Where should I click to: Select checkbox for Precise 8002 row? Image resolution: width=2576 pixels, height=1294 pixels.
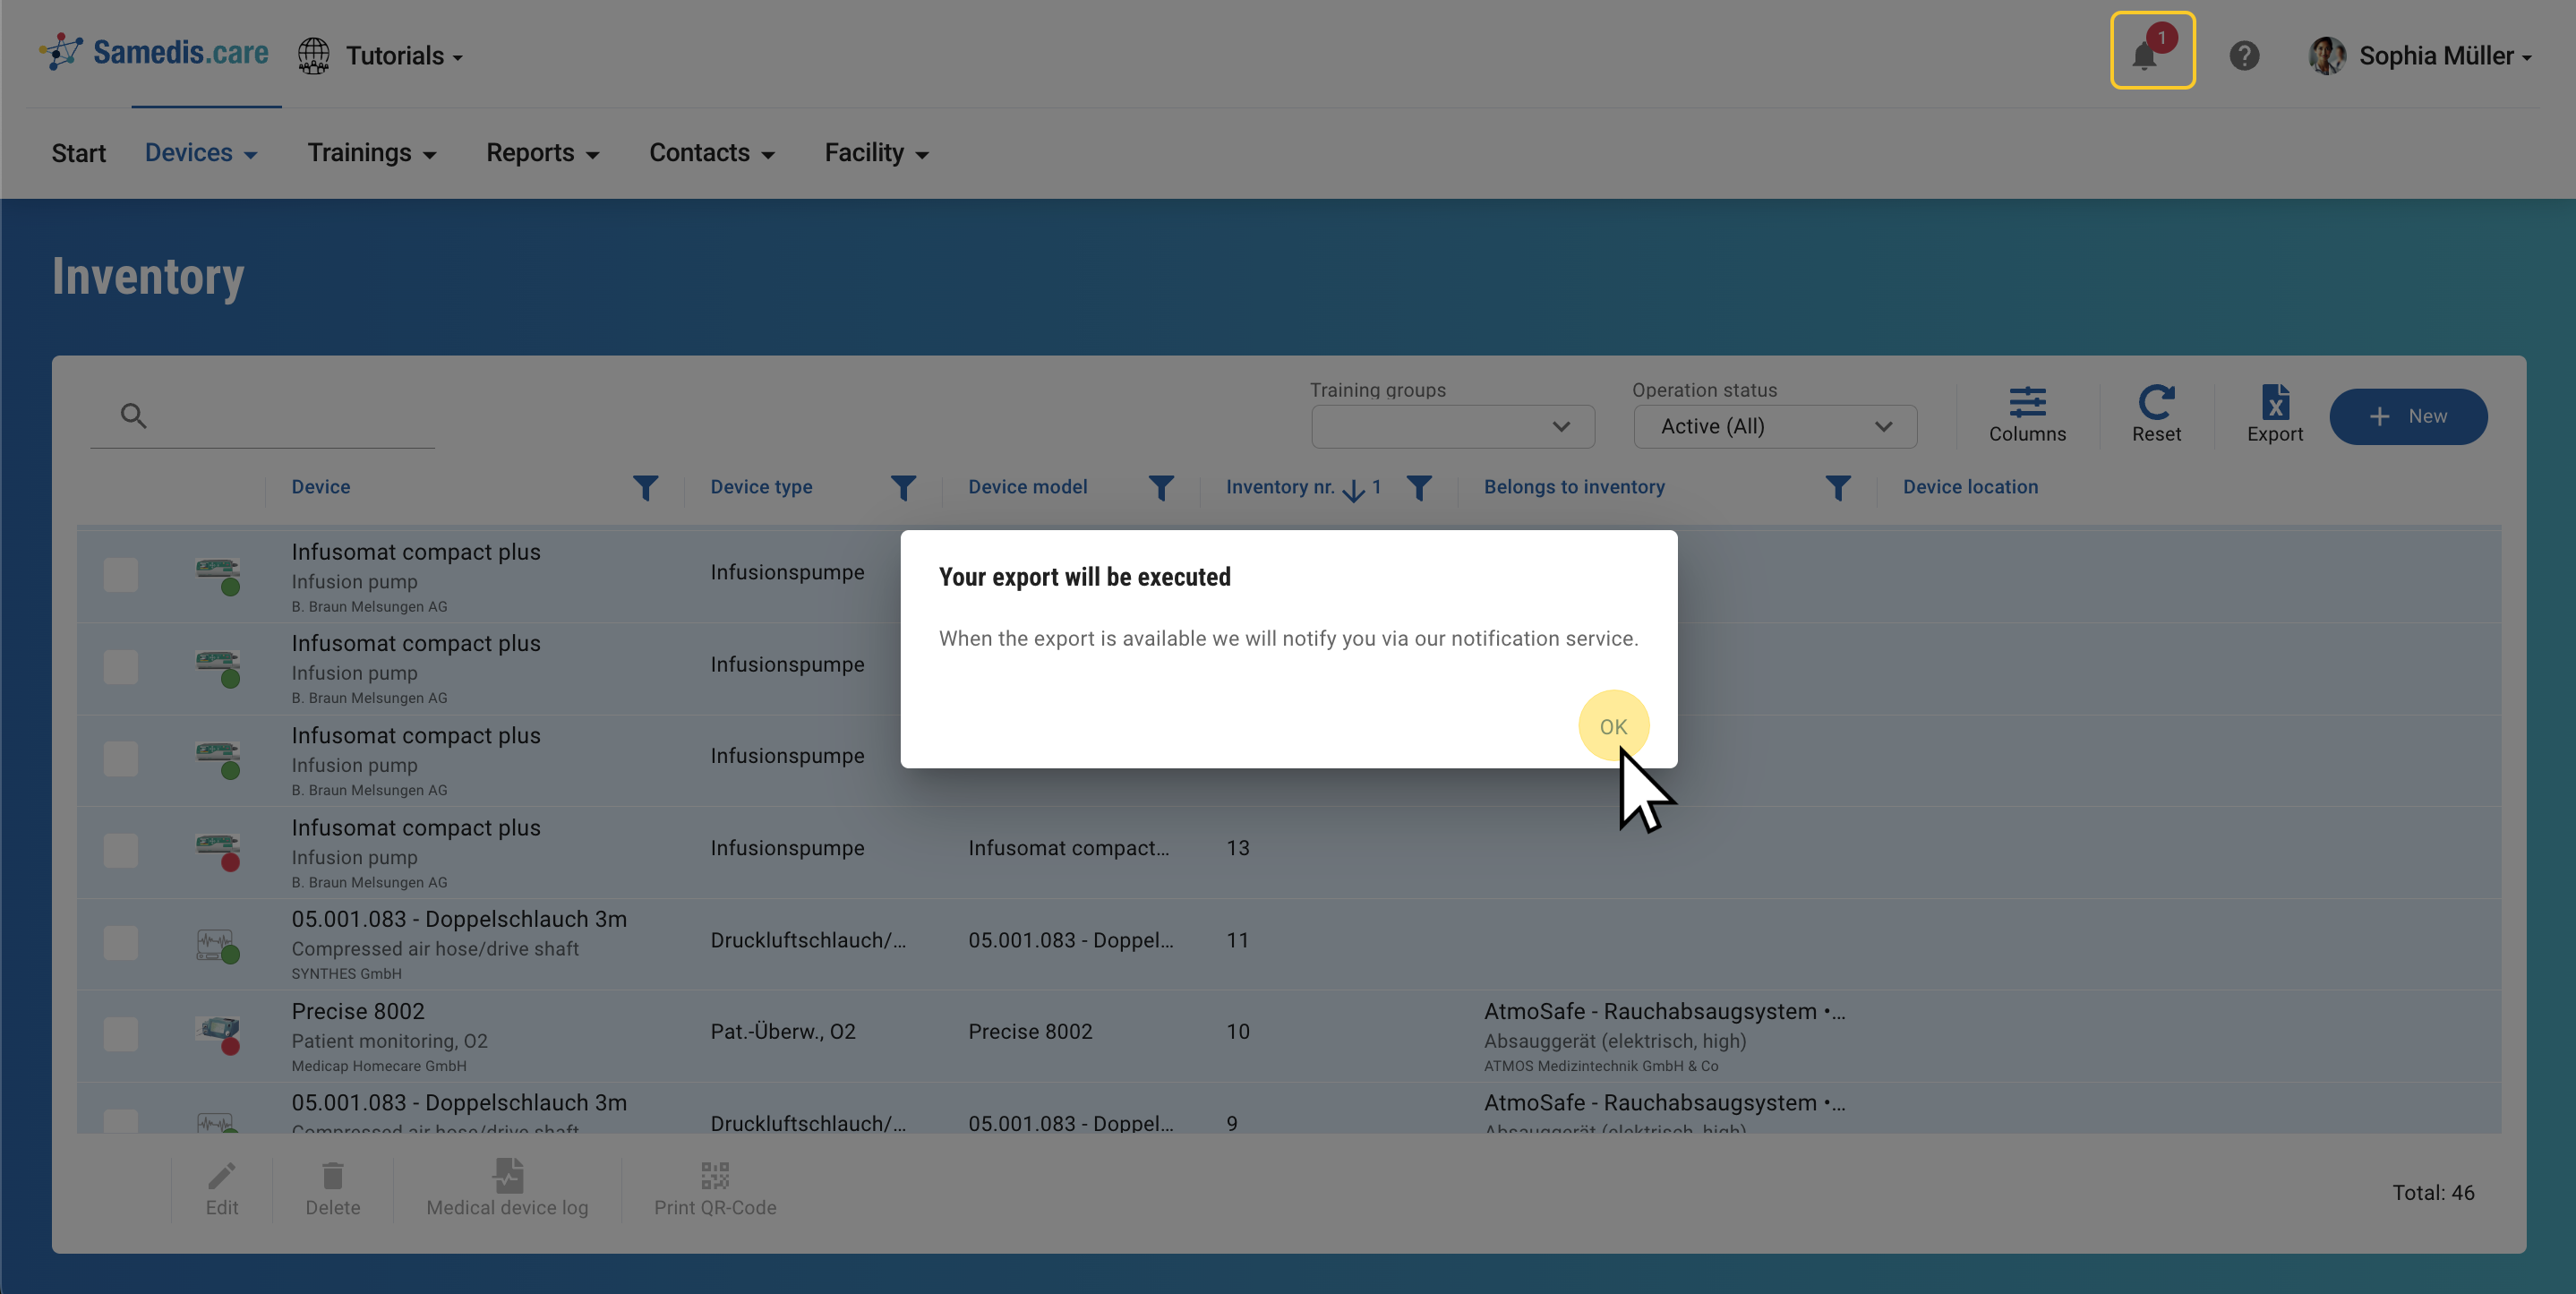pos(121,1034)
